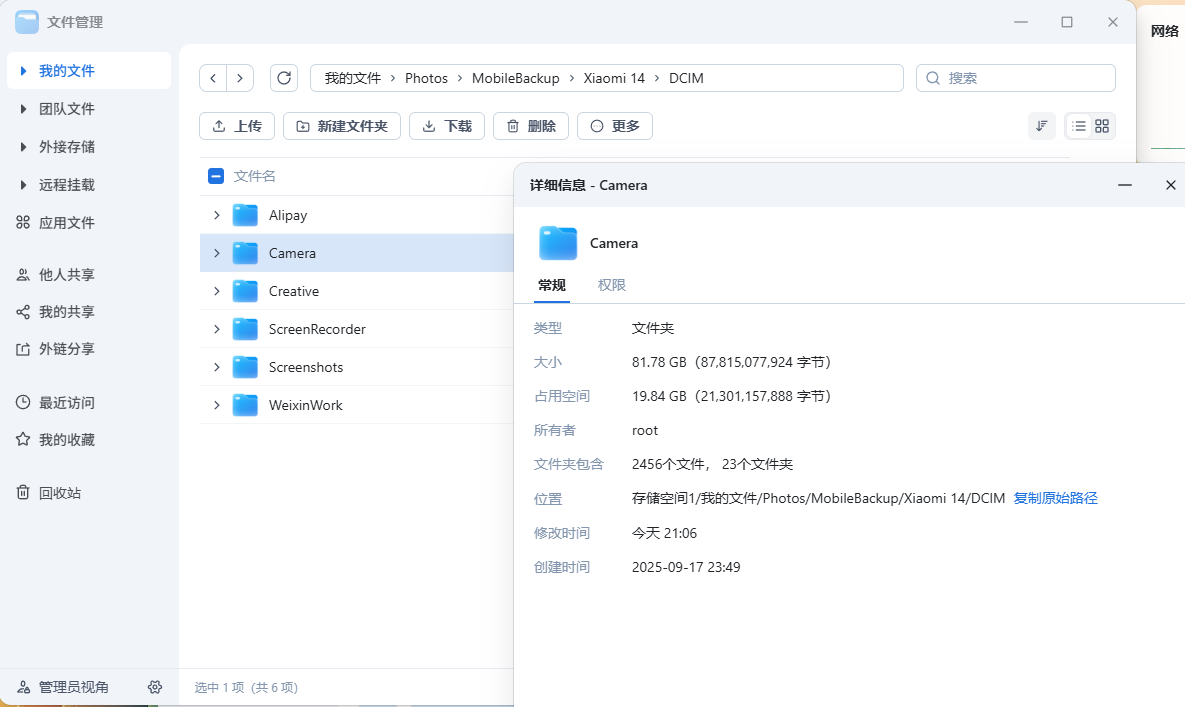Switch to grid view
Screen dimensions: 1185x707
click(1102, 126)
